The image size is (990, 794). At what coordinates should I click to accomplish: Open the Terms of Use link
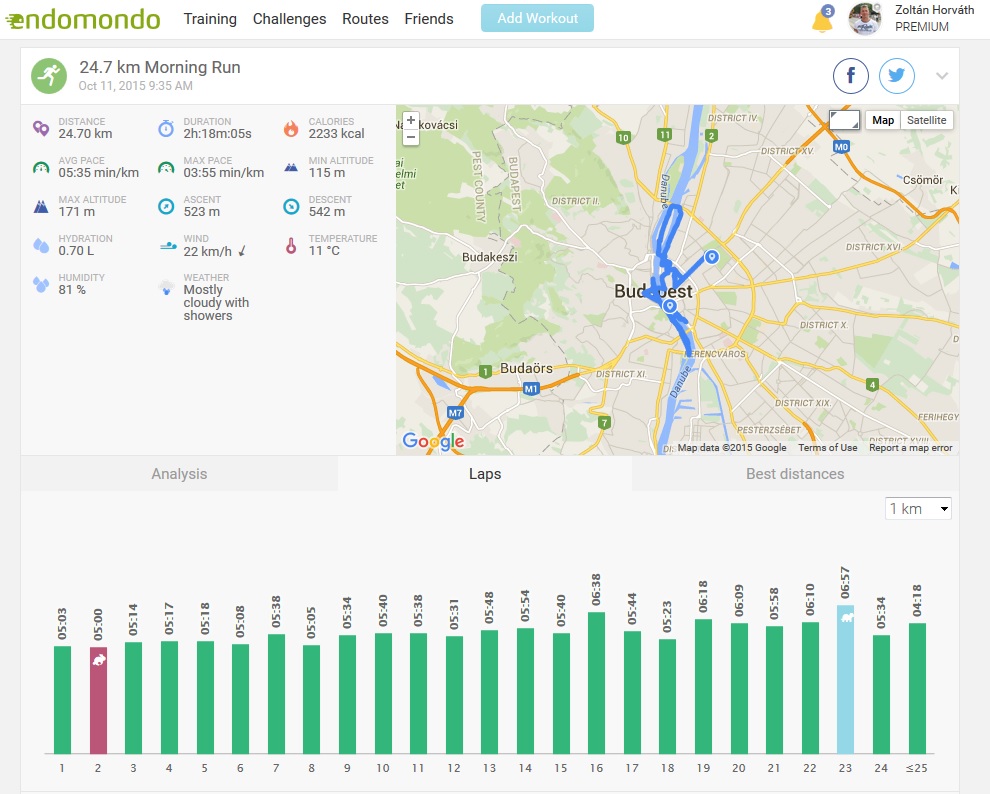coord(828,447)
